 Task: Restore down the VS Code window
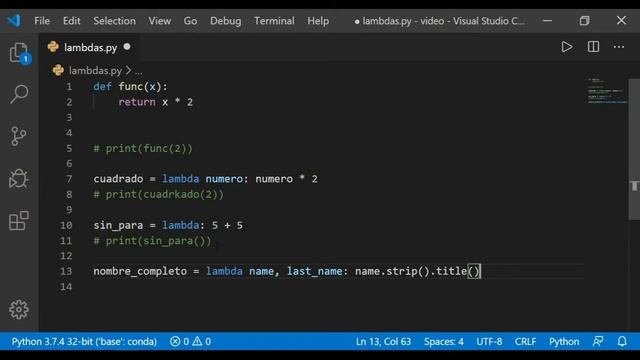coord(584,20)
